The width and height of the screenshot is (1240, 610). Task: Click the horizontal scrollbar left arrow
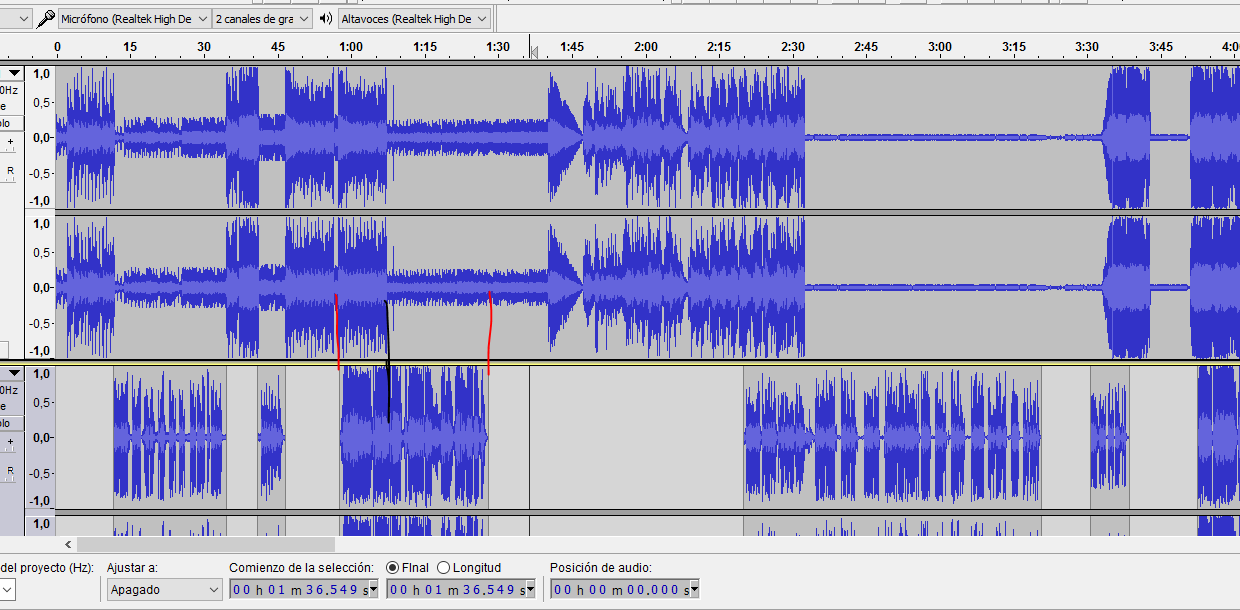67,545
